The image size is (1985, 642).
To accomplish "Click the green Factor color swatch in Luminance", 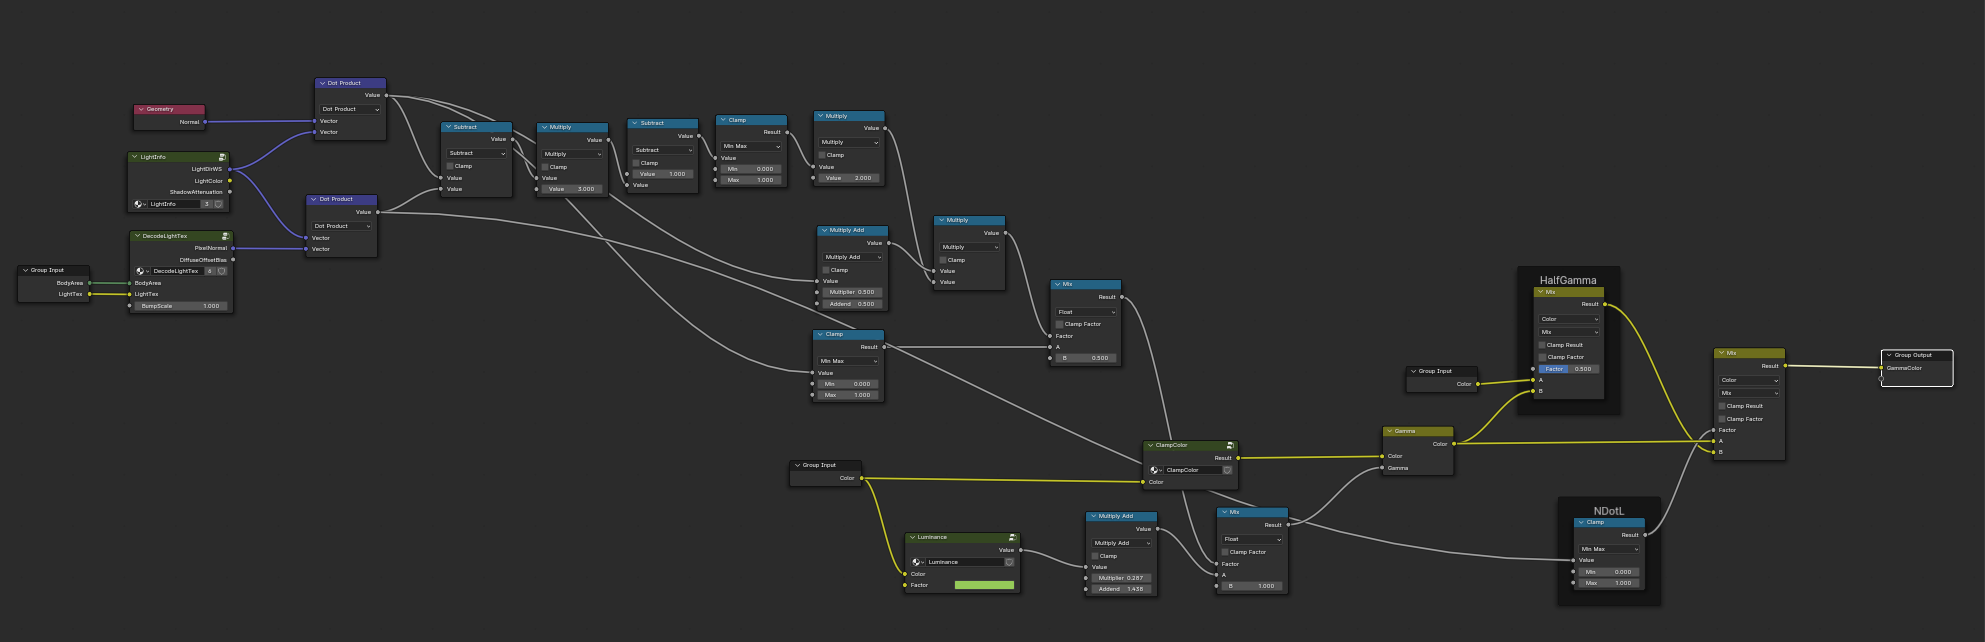I will point(984,585).
